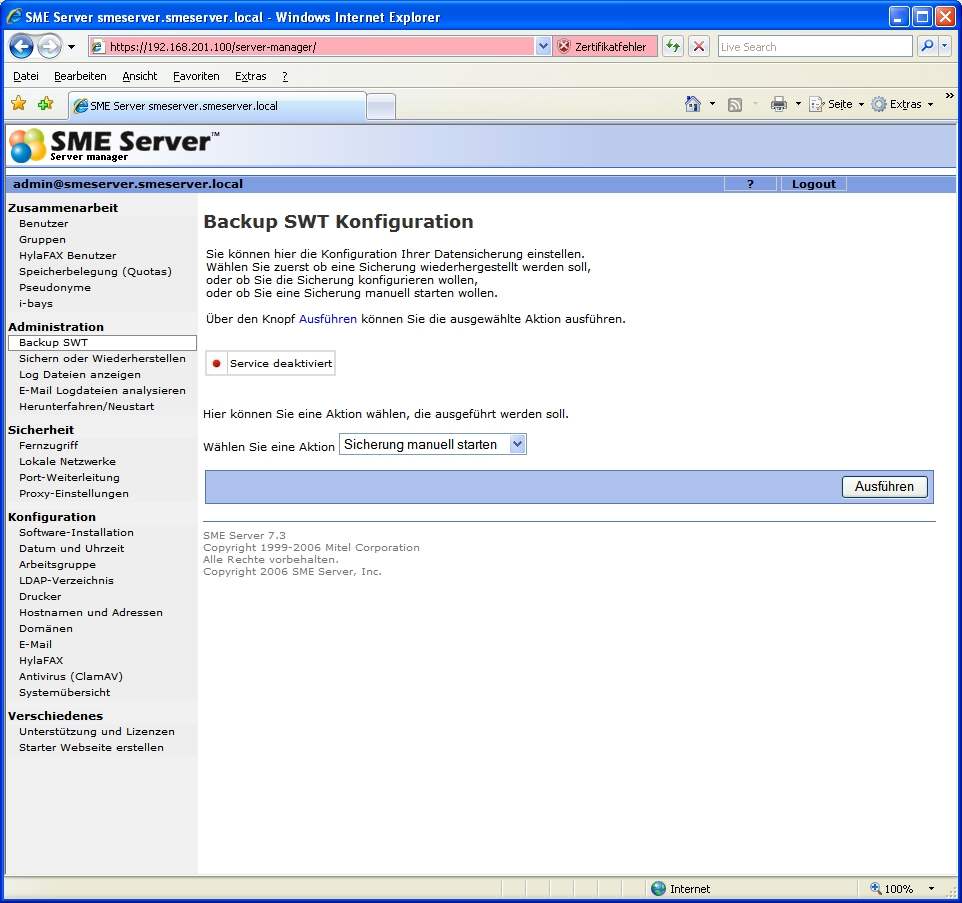This screenshot has width=962, height=903.
Task: Click the Zertifikatfehler security warning
Action: pyautogui.click(x=604, y=47)
